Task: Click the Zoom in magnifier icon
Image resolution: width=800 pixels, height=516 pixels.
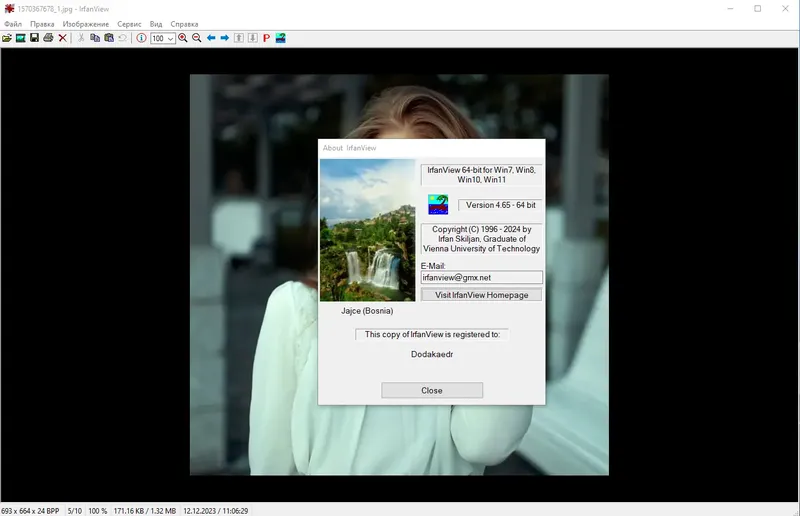Action: click(183, 38)
